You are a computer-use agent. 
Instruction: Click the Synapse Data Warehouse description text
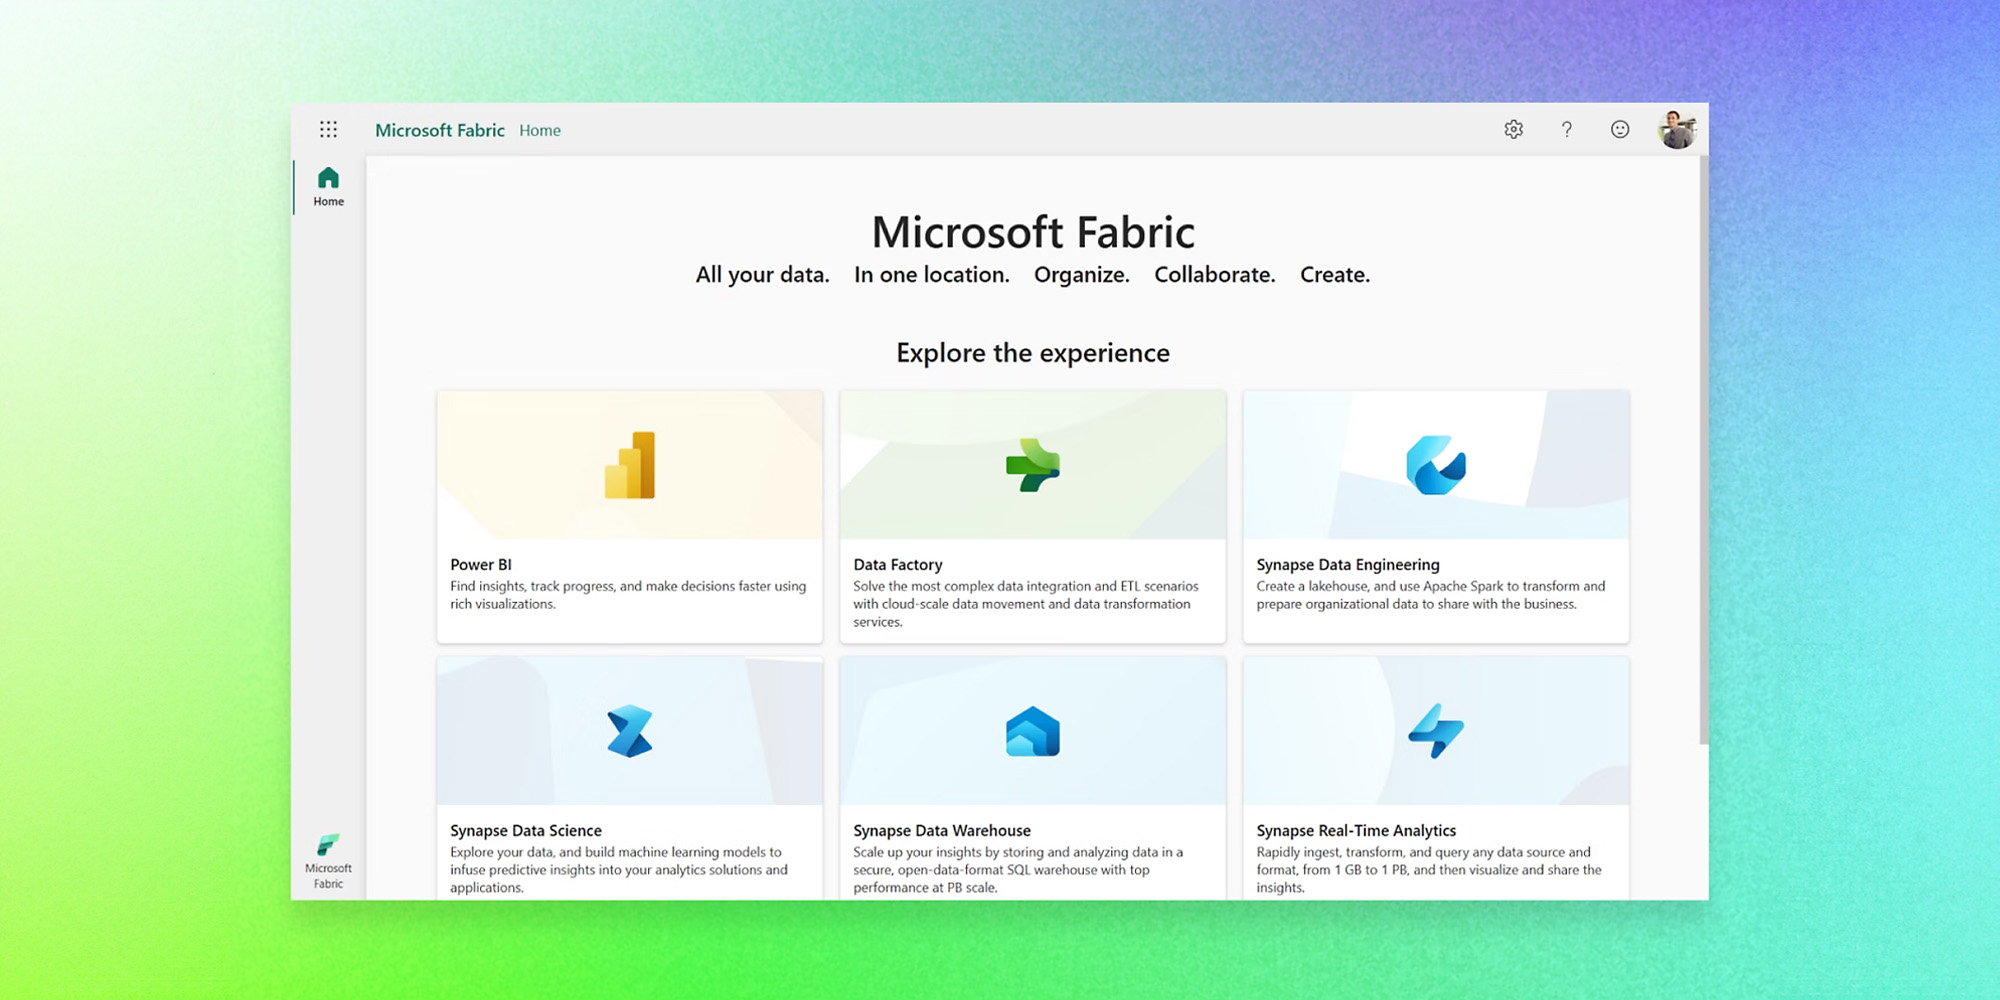pyautogui.click(x=1018, y=870)
